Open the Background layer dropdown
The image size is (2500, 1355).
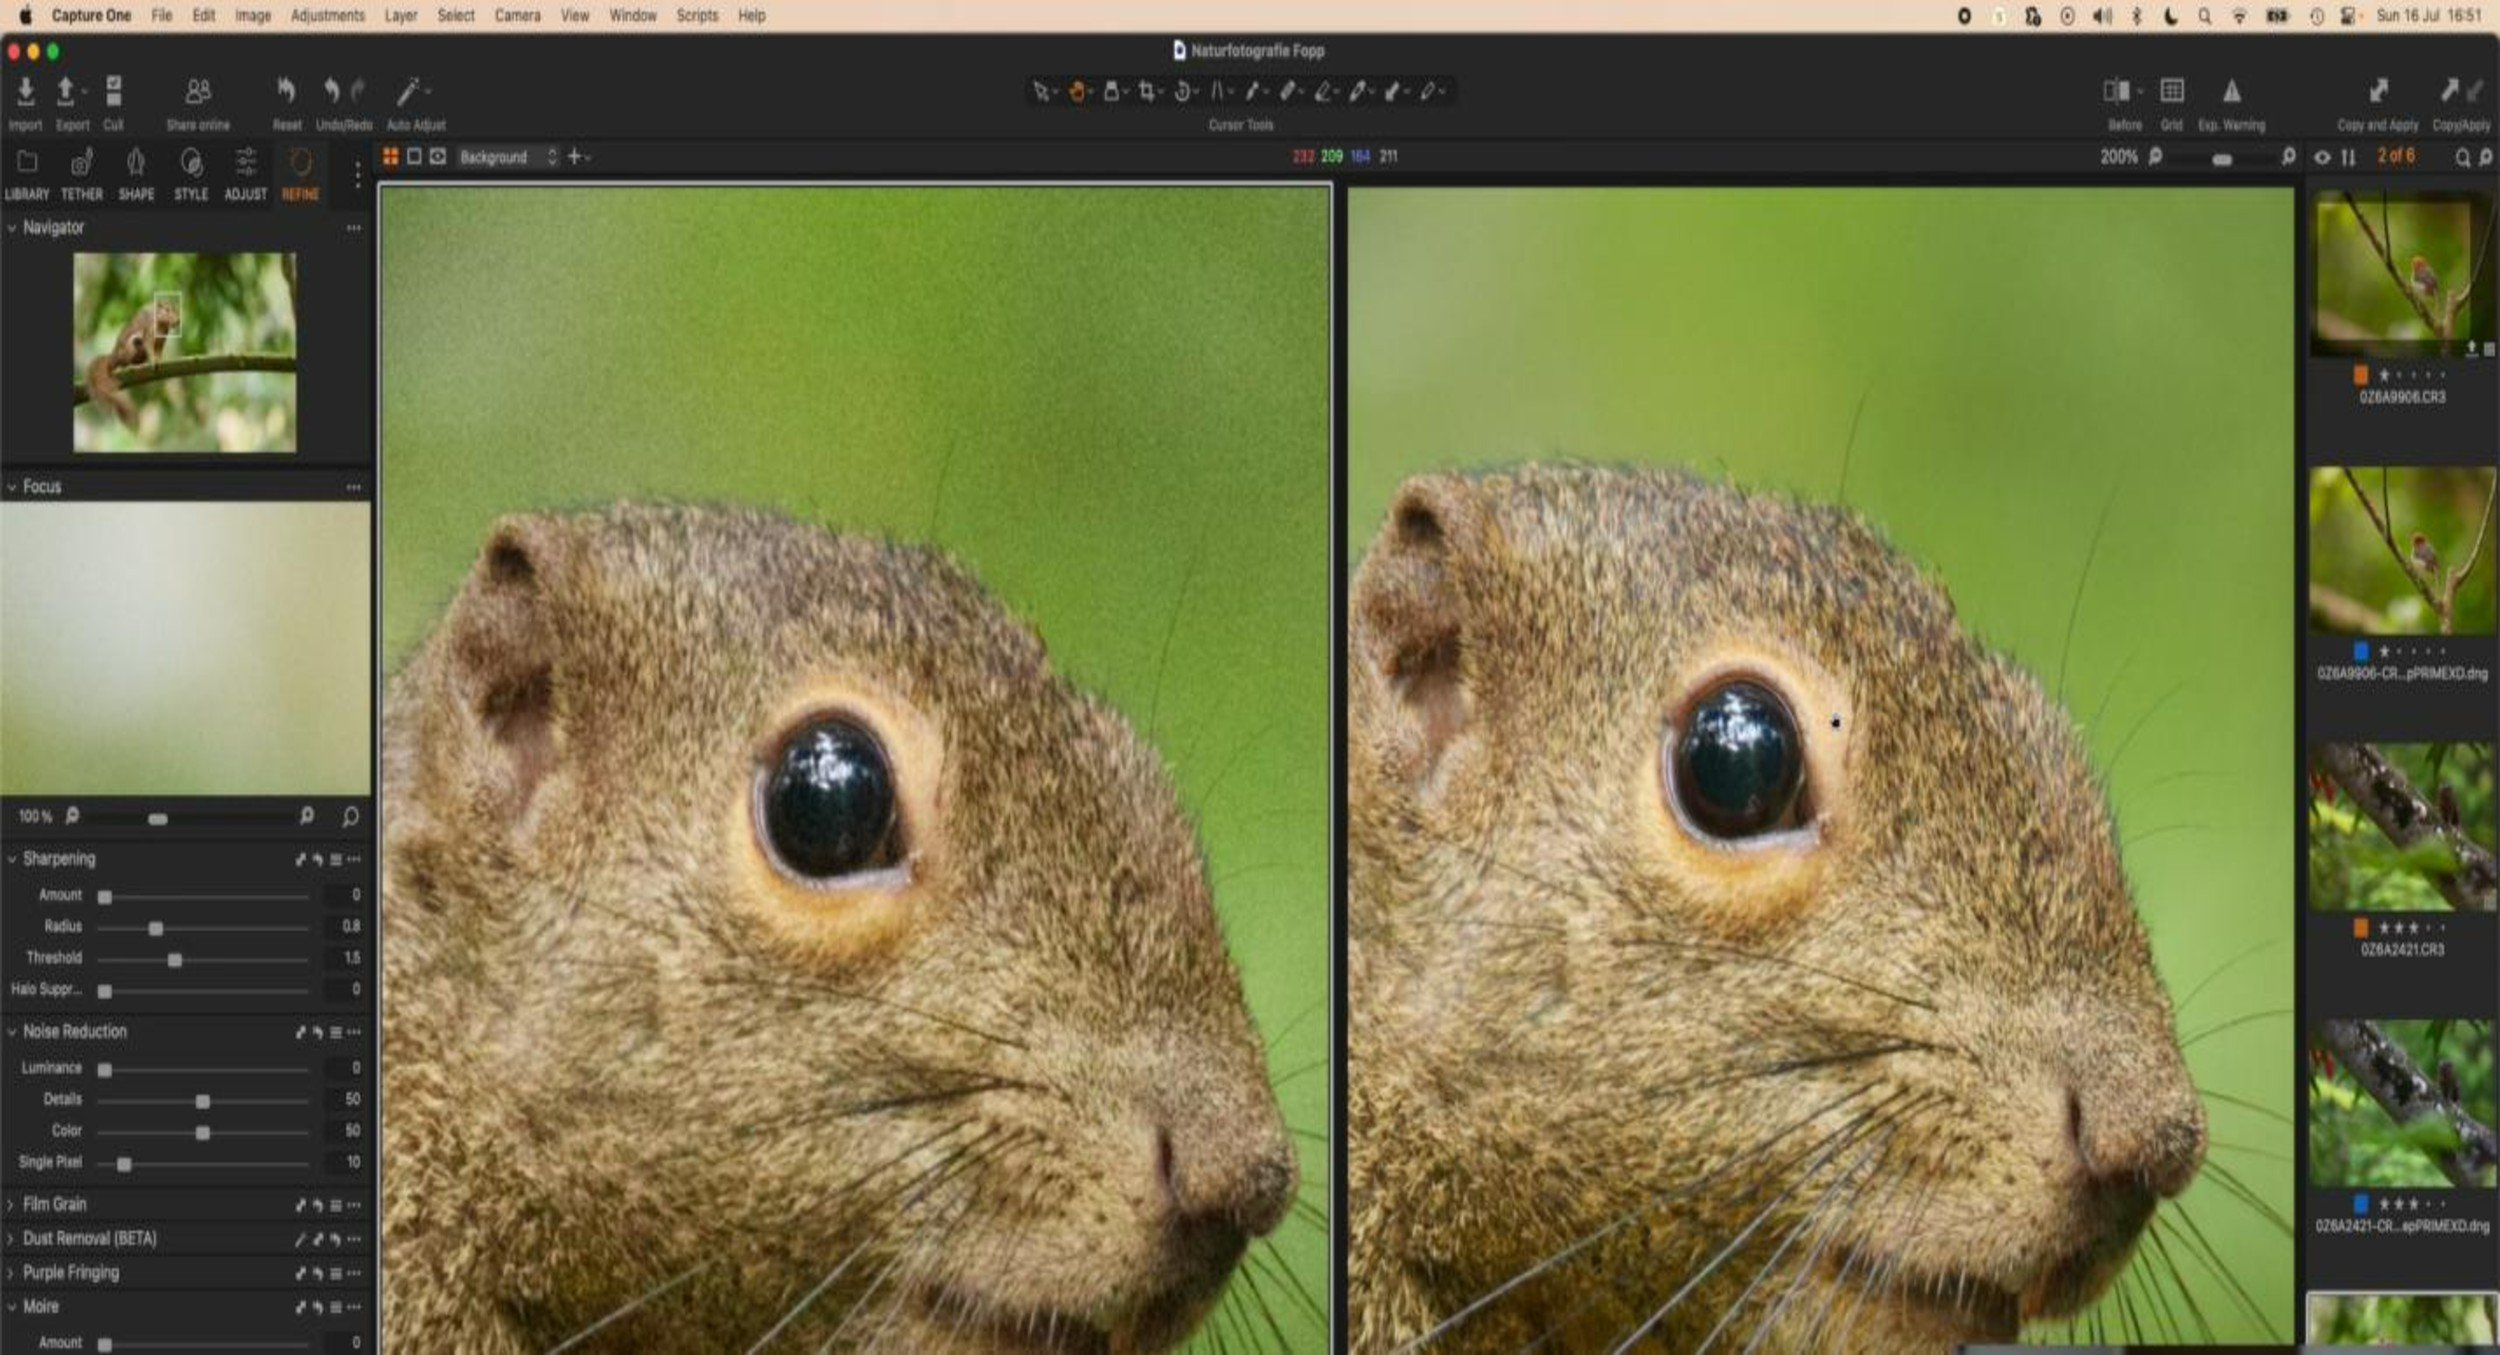coord(507,157)
